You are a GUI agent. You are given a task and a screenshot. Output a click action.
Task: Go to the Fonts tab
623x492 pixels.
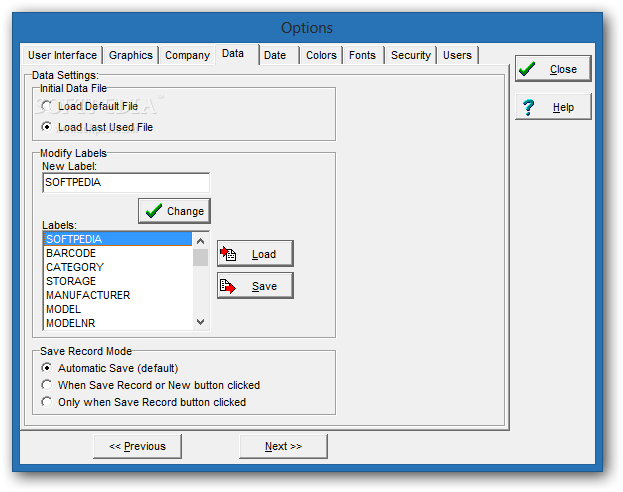(362, 55)
